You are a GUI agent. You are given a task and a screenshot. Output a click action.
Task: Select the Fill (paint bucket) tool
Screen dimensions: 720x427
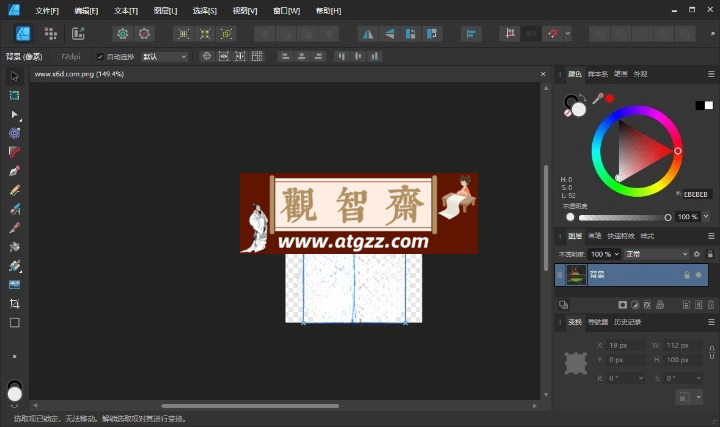[14, 247]
